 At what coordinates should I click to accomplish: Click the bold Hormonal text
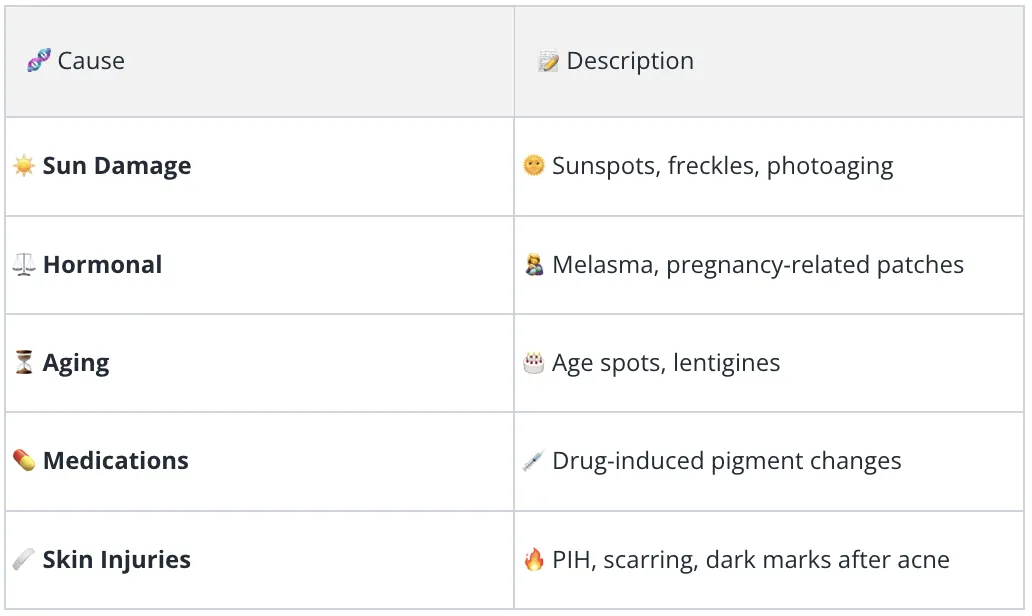coord(103,265)
